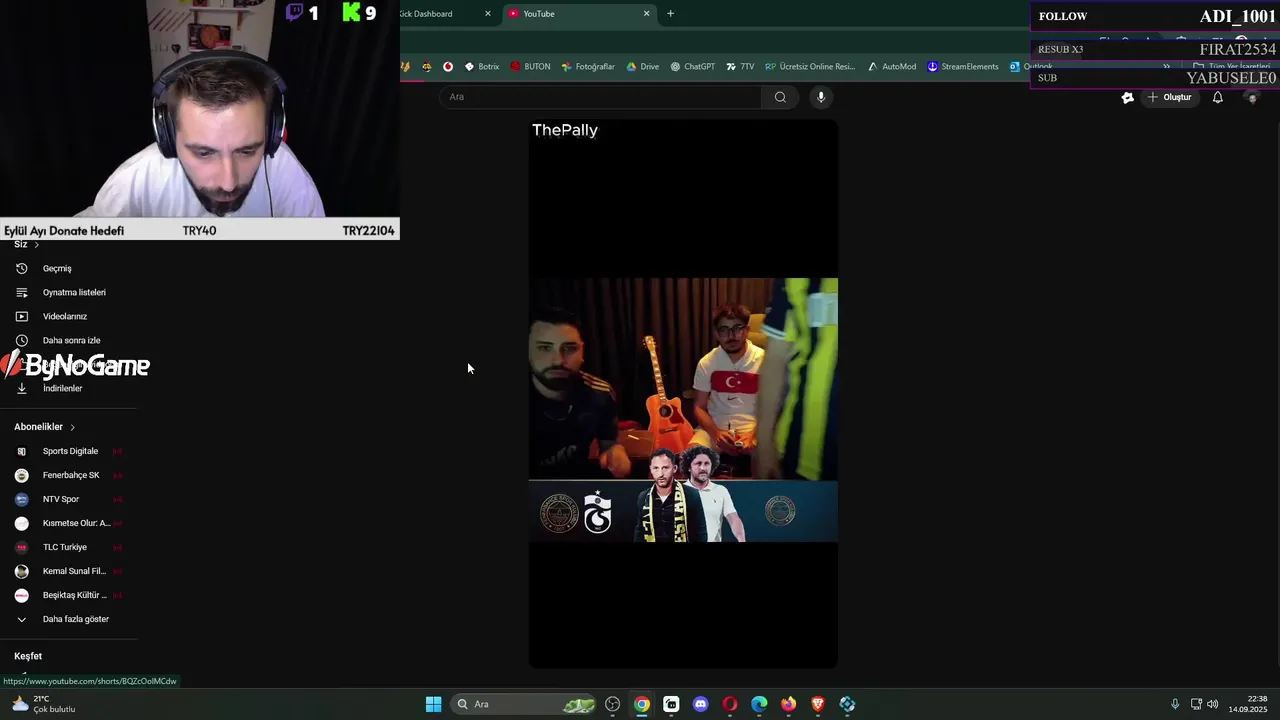
Task: Open BUTON bookmark
Action: 530,67
